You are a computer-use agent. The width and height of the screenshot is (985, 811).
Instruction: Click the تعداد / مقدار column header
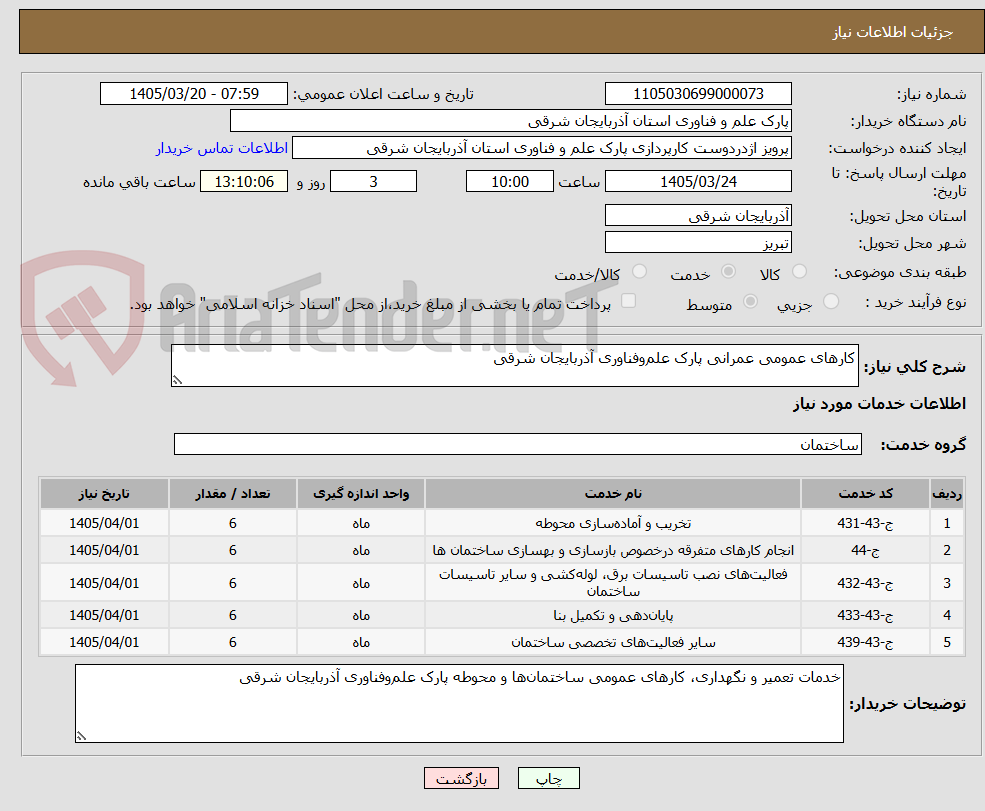point(232,494)
